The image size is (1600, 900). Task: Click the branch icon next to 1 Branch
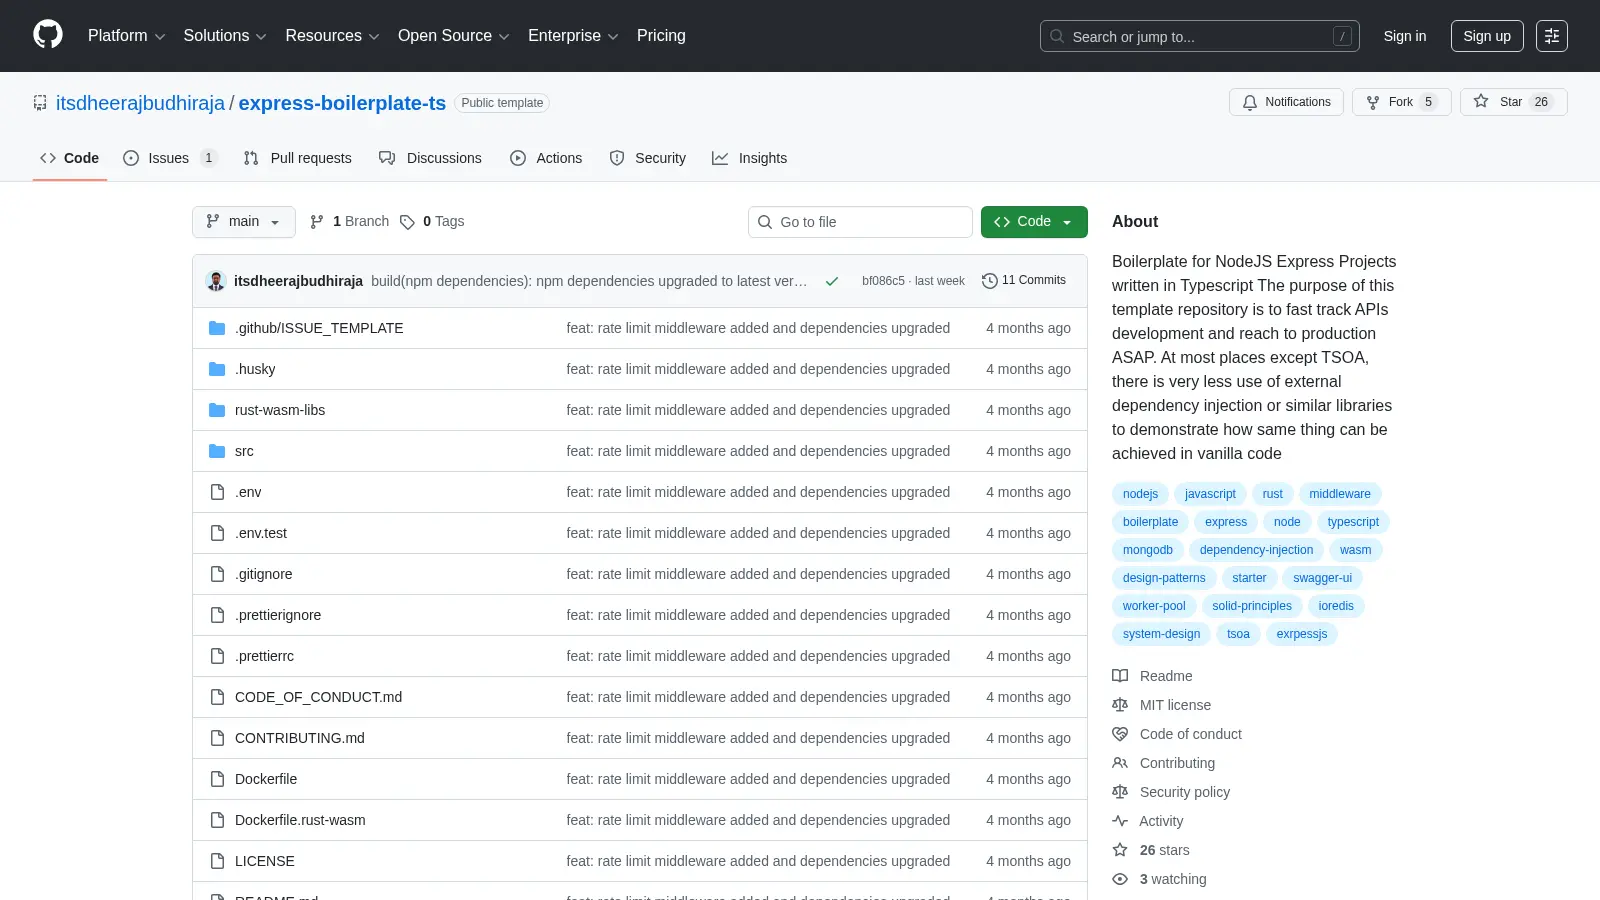[x=317, y=222]
